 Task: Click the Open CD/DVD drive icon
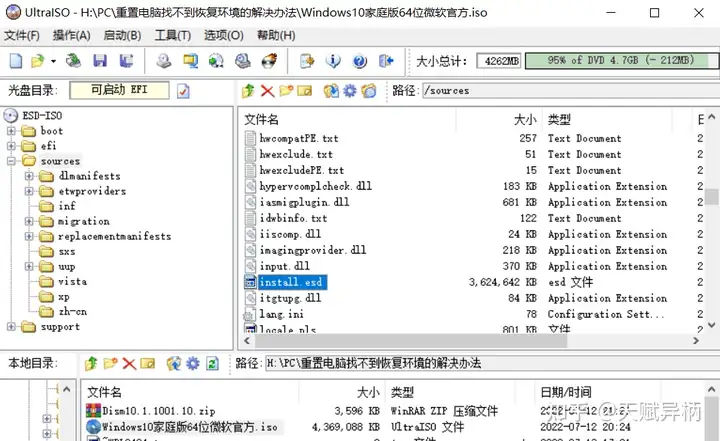73,61
